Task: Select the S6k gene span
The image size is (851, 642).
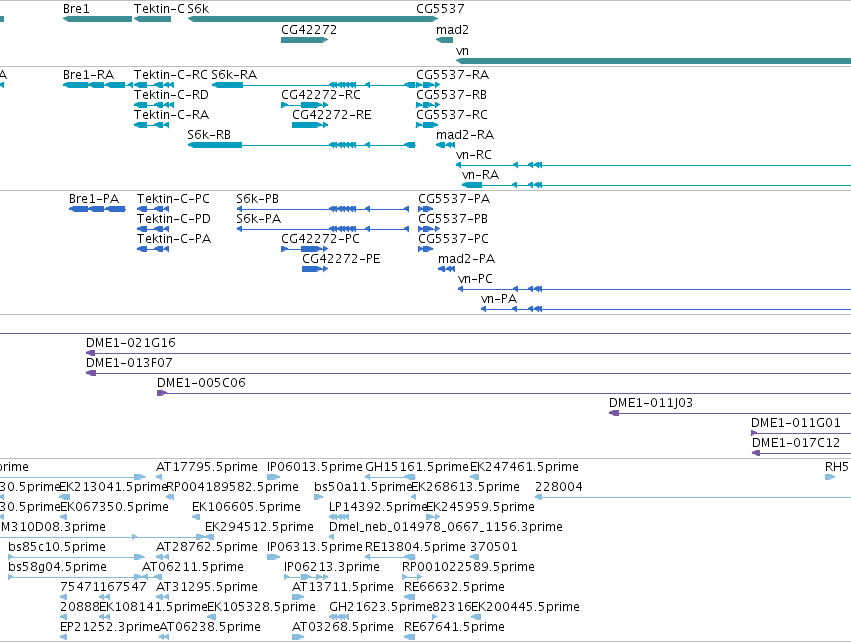Action: pyautogui.click(x=313, y=19)
